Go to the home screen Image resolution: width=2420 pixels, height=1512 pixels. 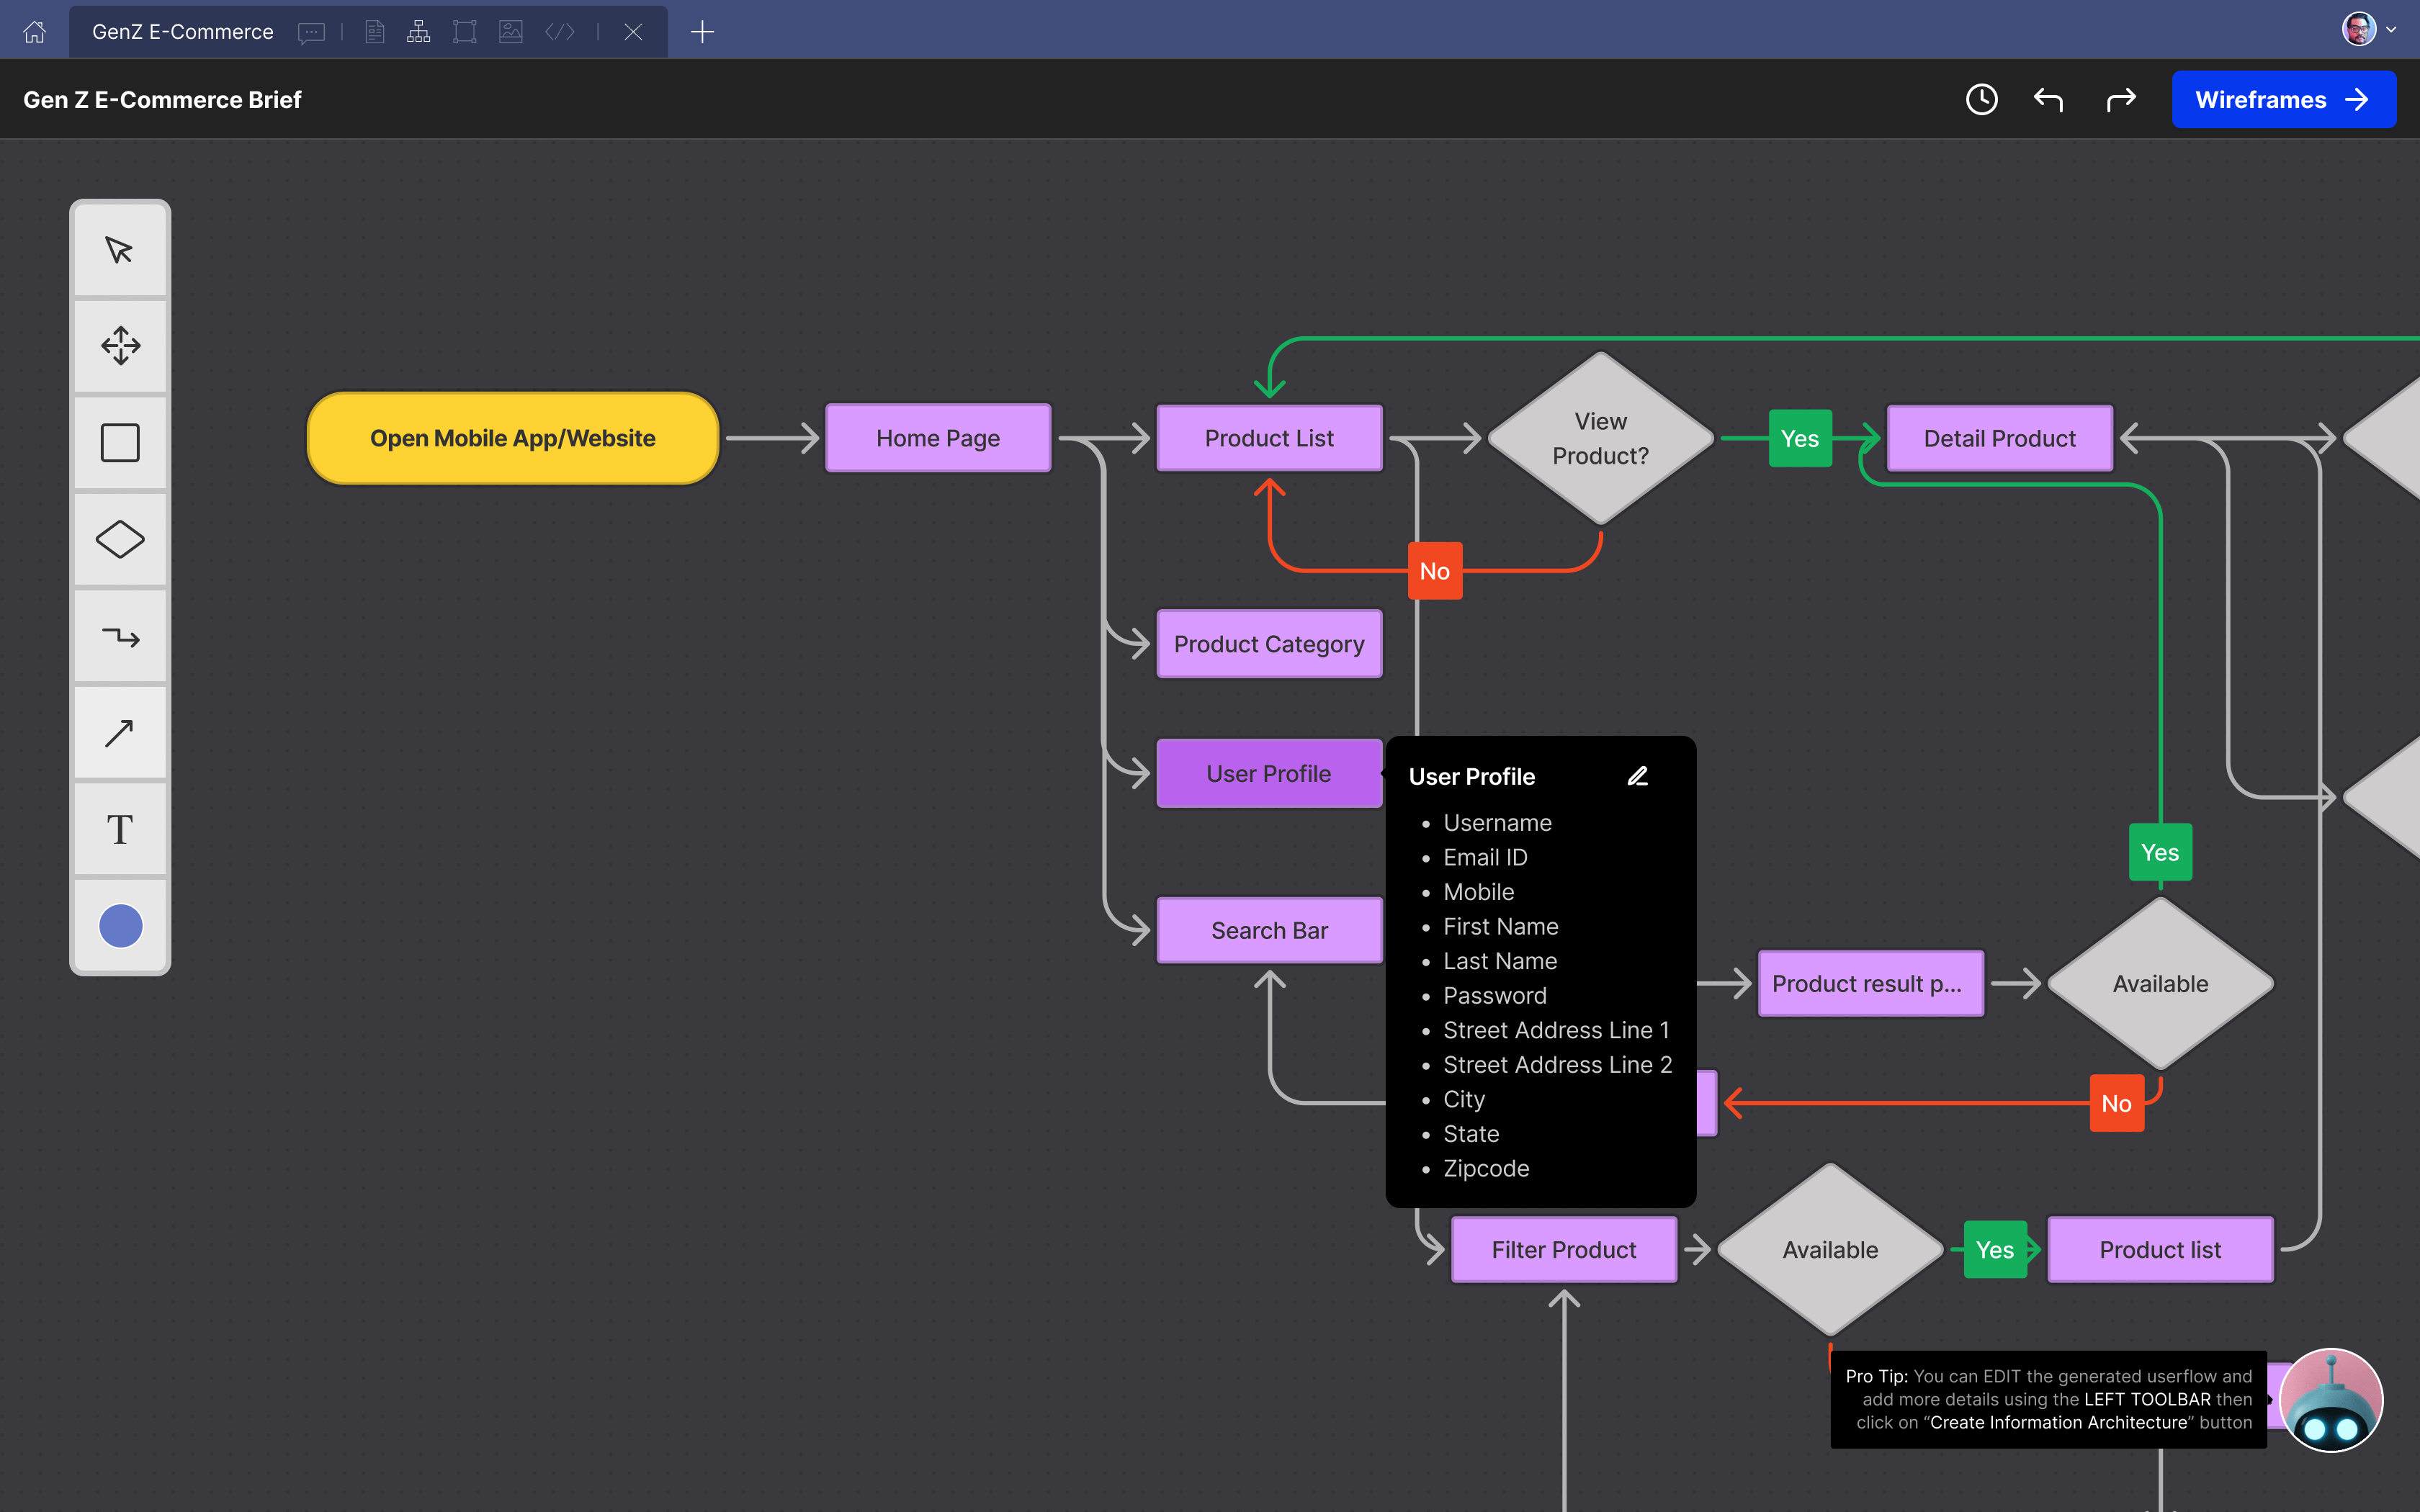(34, 32)
